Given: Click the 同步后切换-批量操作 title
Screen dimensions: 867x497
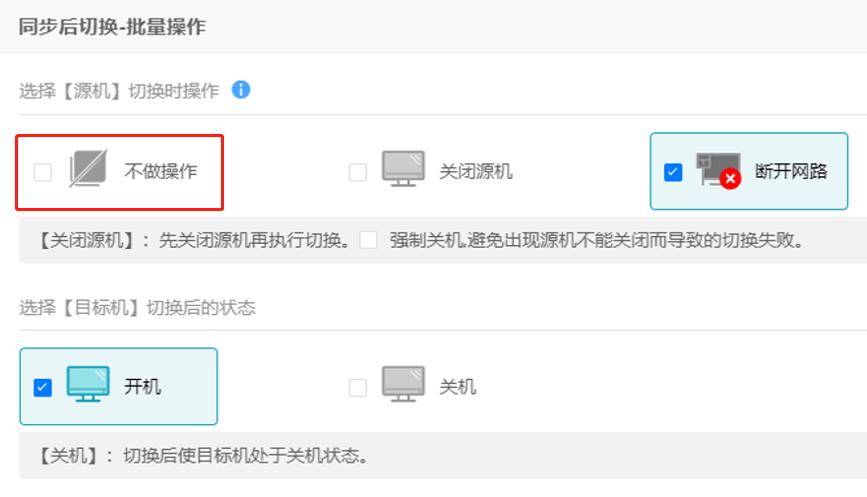Looking at the screenshot, I should coord(112,27).
